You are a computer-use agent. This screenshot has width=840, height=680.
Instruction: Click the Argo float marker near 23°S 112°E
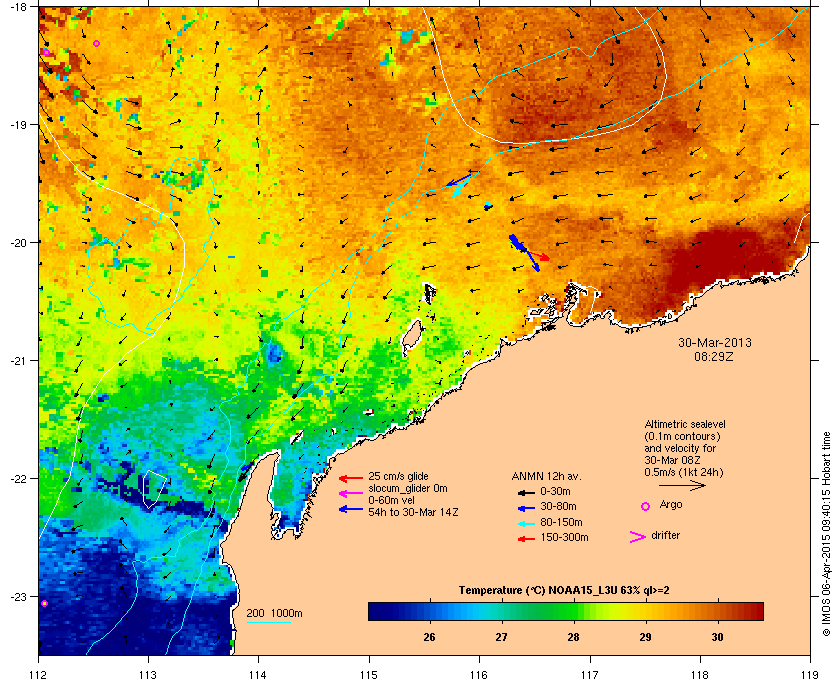pos(44,603)
